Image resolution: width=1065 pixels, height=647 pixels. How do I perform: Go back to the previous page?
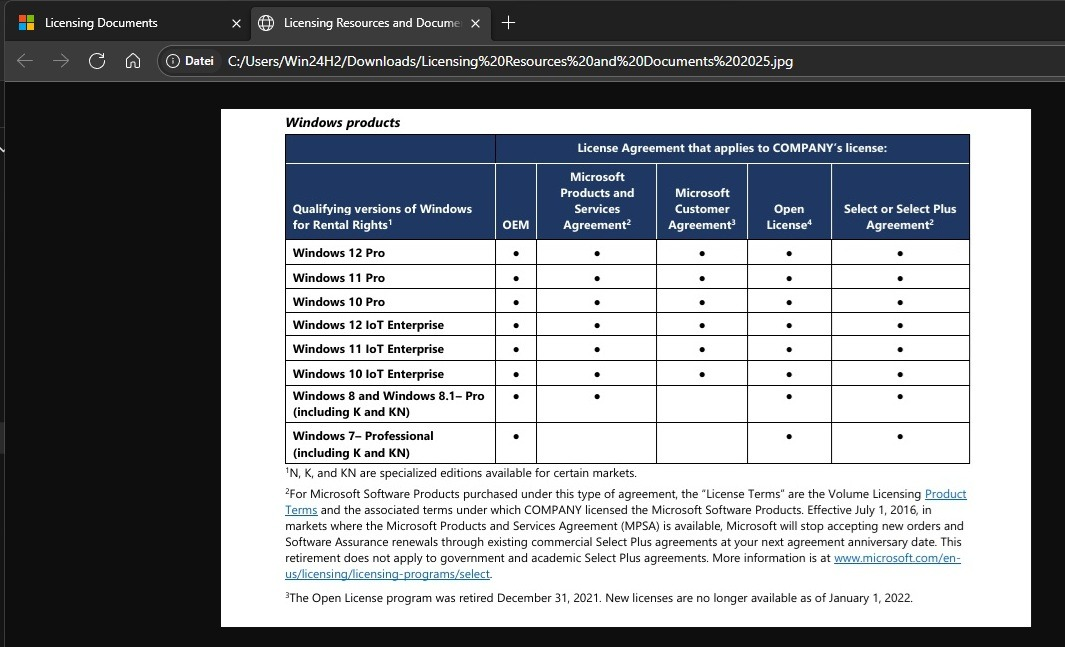pos(25,61)
